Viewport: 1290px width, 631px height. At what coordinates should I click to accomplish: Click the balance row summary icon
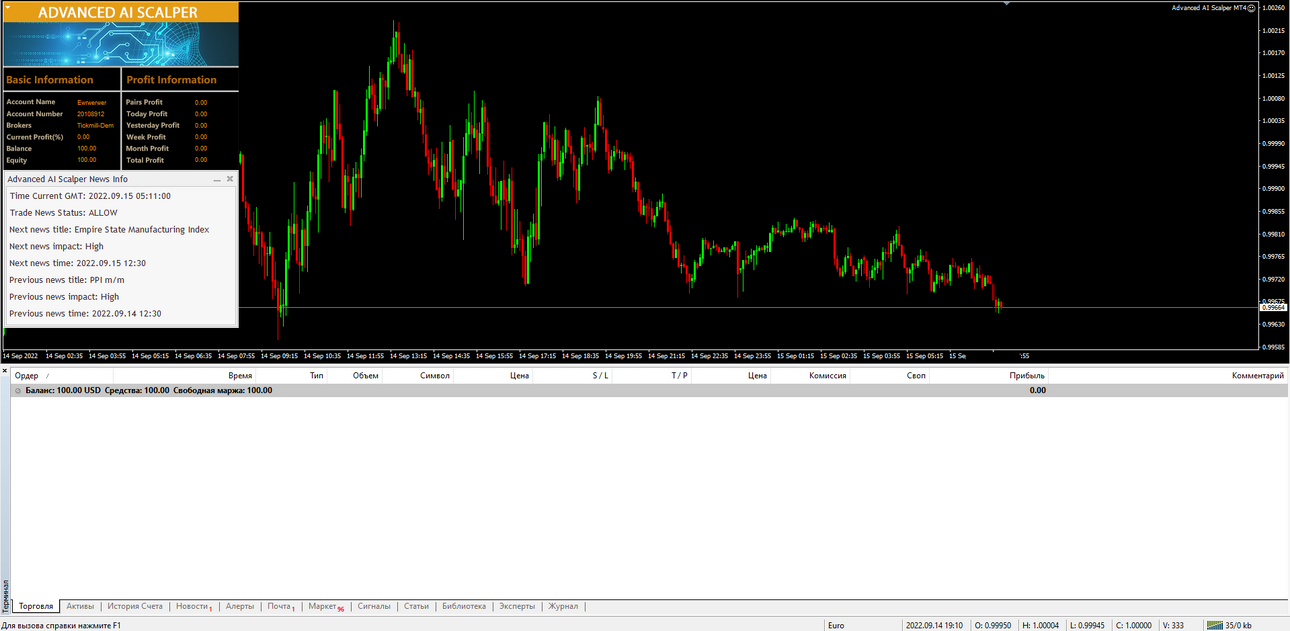(18, 390)
